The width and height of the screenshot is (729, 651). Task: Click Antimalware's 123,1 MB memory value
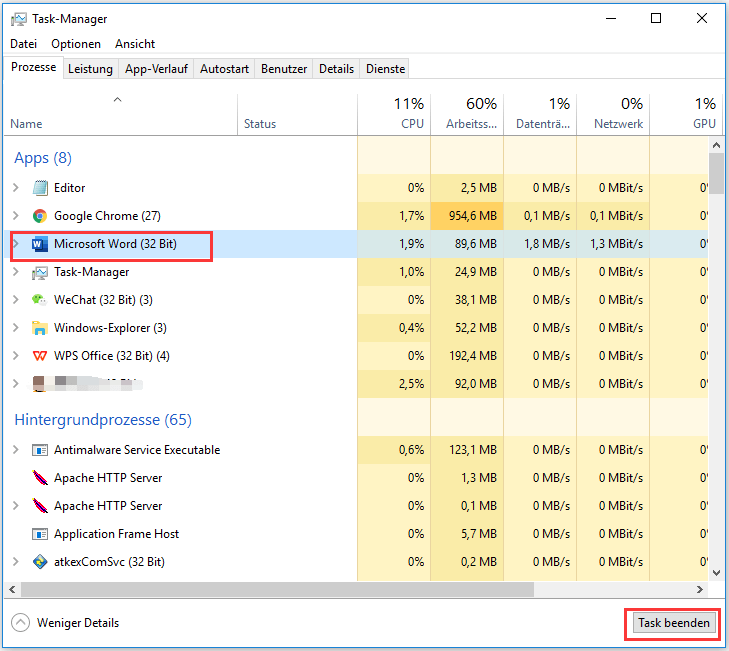(473, 450)
